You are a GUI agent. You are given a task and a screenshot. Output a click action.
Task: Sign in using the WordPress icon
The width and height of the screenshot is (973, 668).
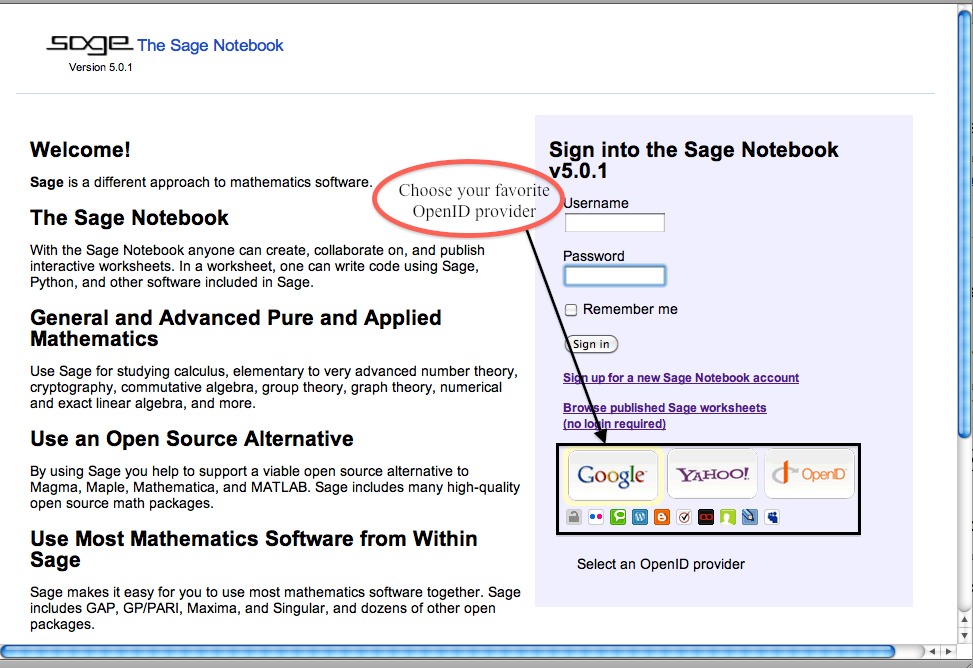(x=640, y=517)
